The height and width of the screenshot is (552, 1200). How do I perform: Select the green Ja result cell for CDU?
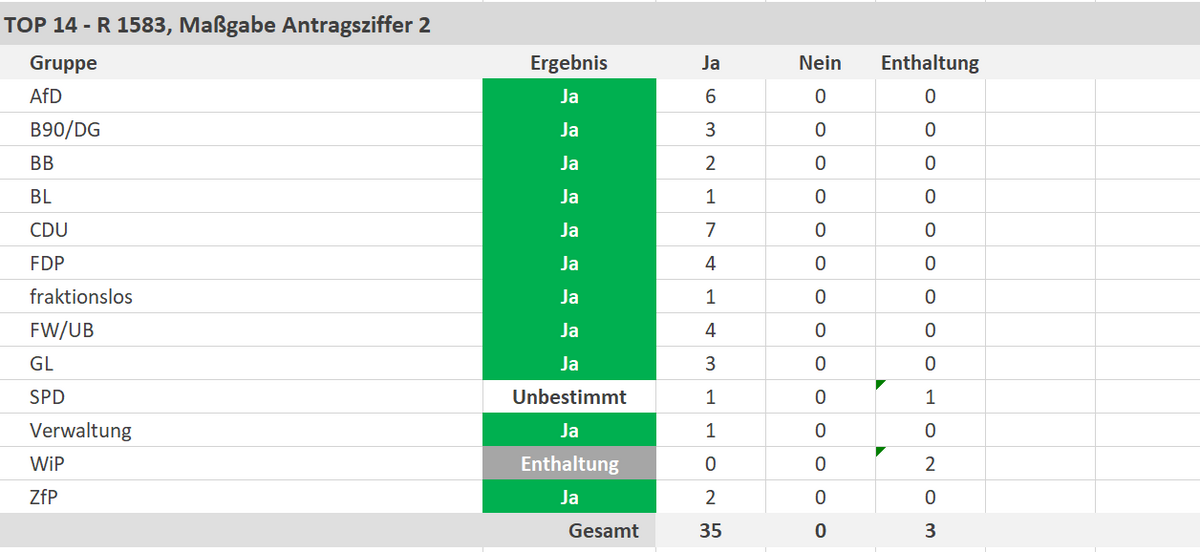coord(569,230)
